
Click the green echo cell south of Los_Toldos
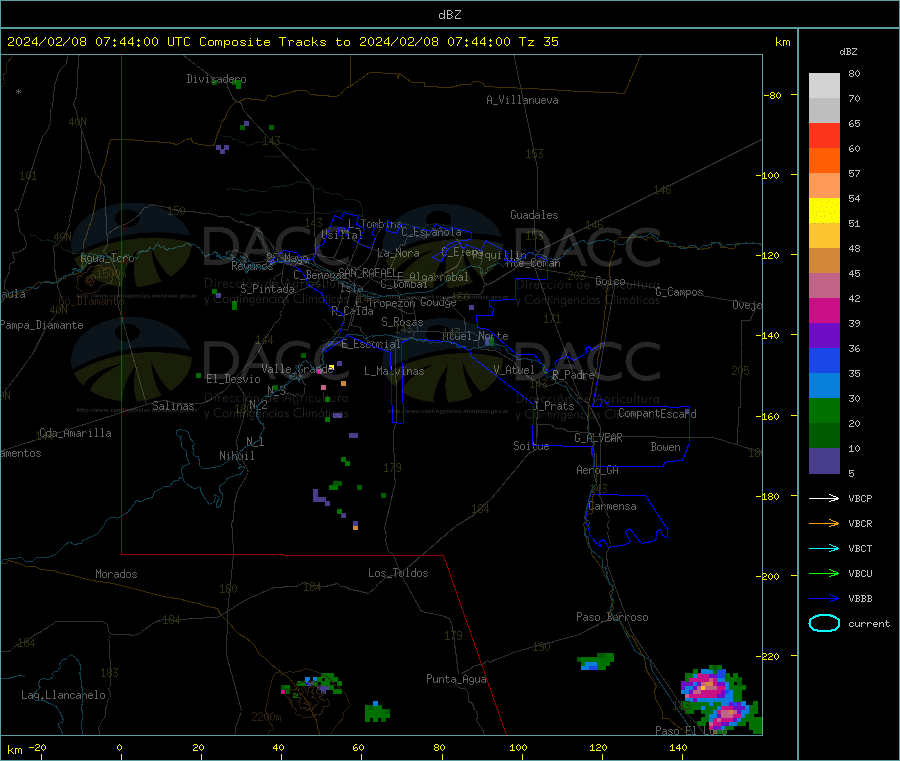tap(377, 712)
